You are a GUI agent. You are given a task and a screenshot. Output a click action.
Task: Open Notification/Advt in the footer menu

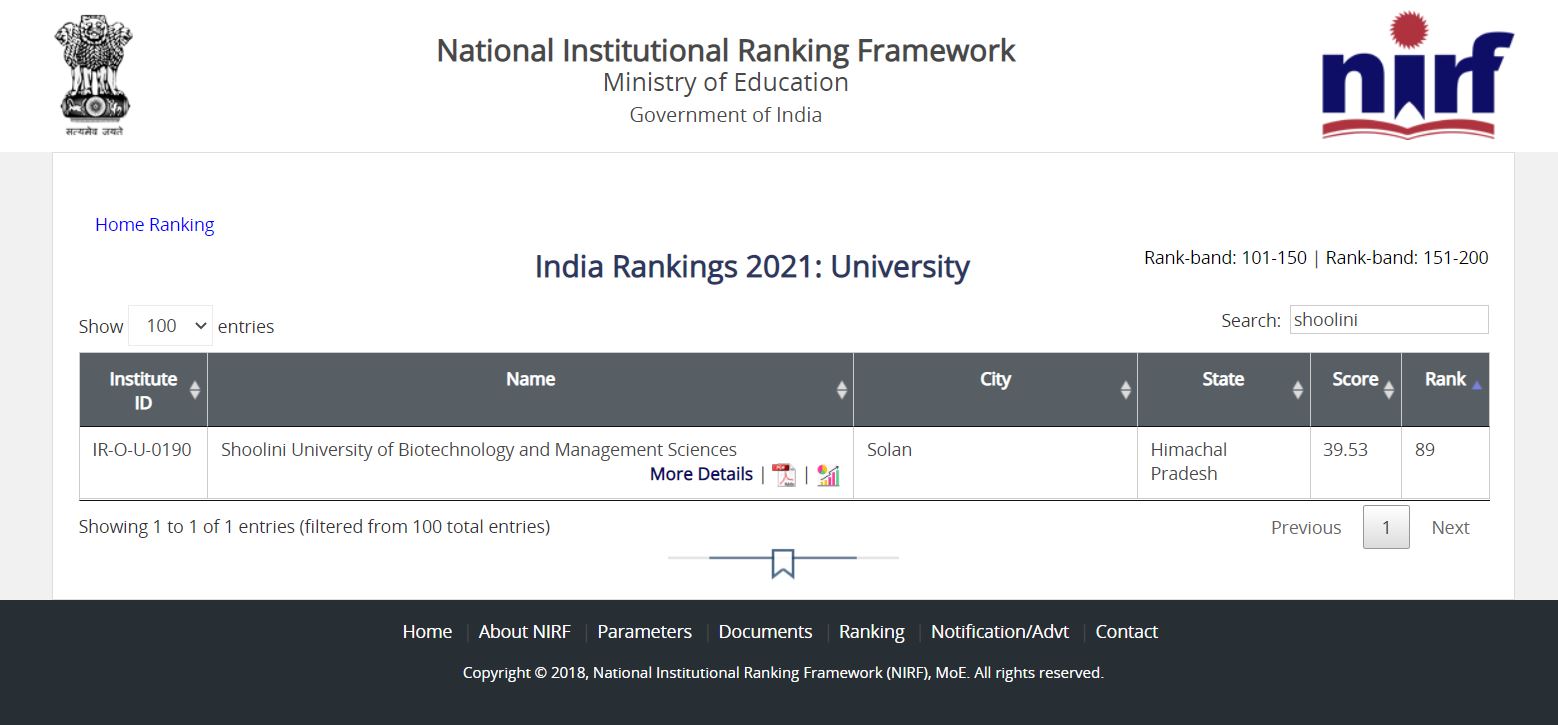pos(1000,632)
